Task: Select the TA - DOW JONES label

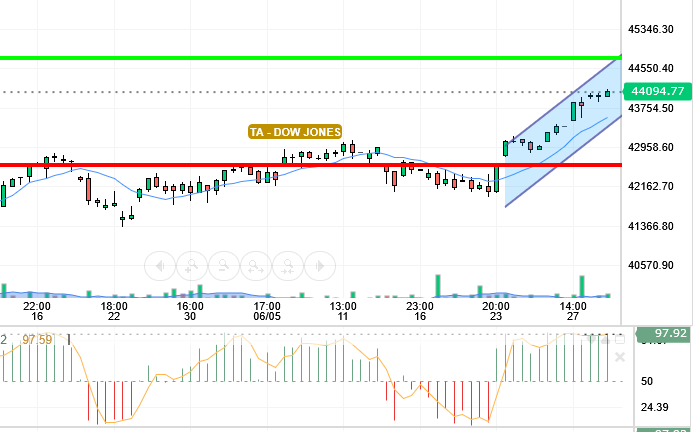Action: tap(295, 132)
